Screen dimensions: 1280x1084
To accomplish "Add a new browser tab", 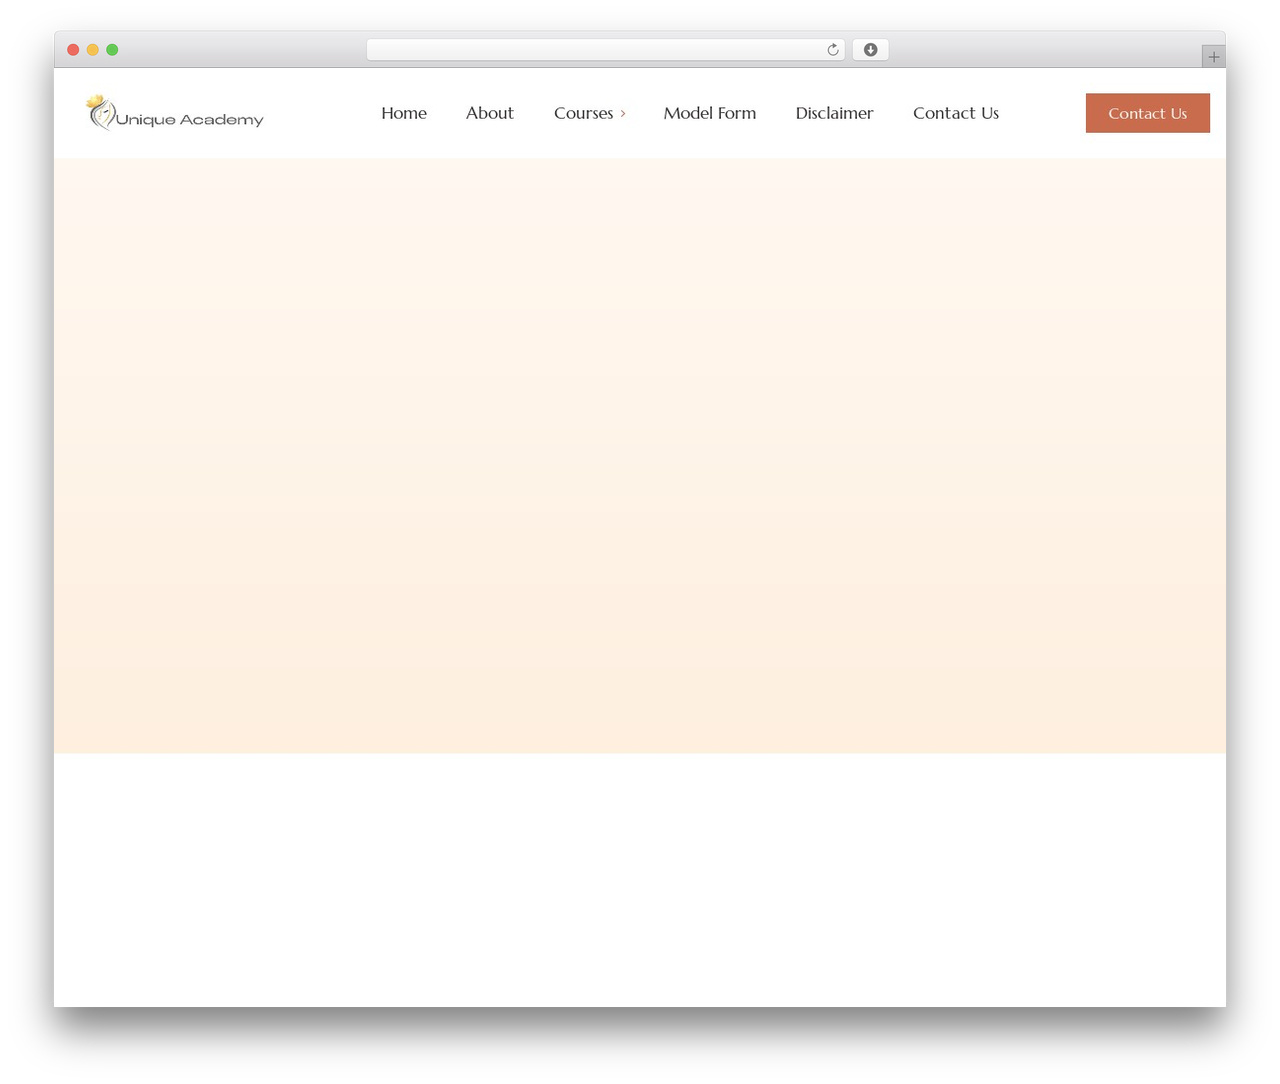I will [x=1213, y=57].
